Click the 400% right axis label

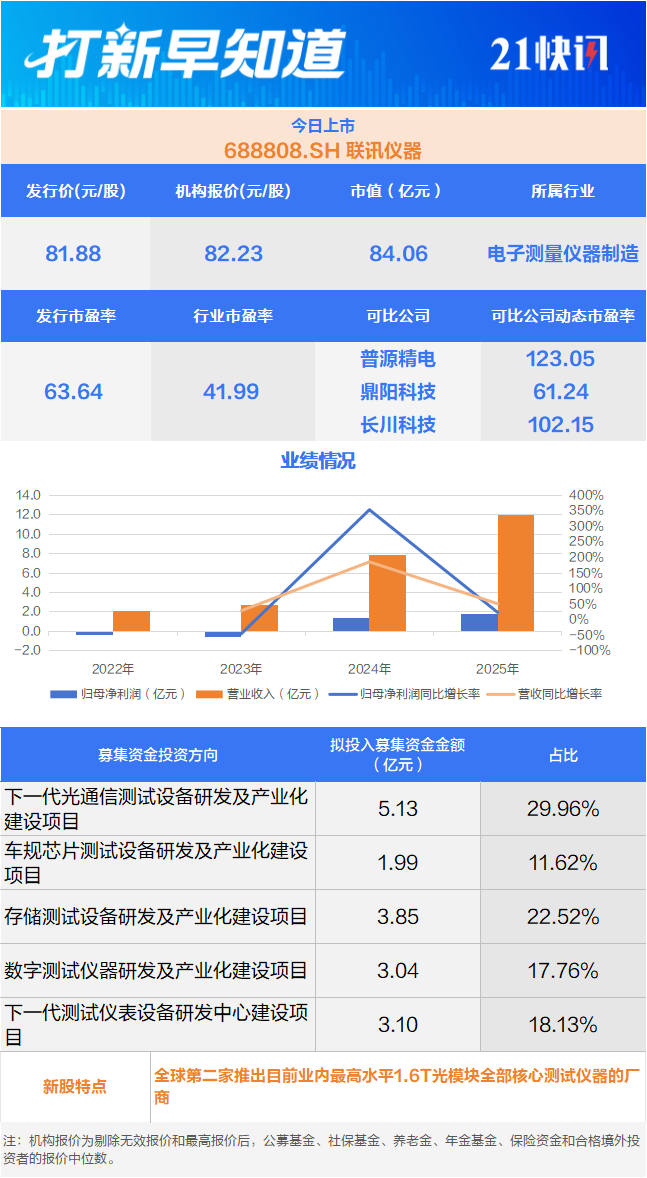[x=586, y=496]
